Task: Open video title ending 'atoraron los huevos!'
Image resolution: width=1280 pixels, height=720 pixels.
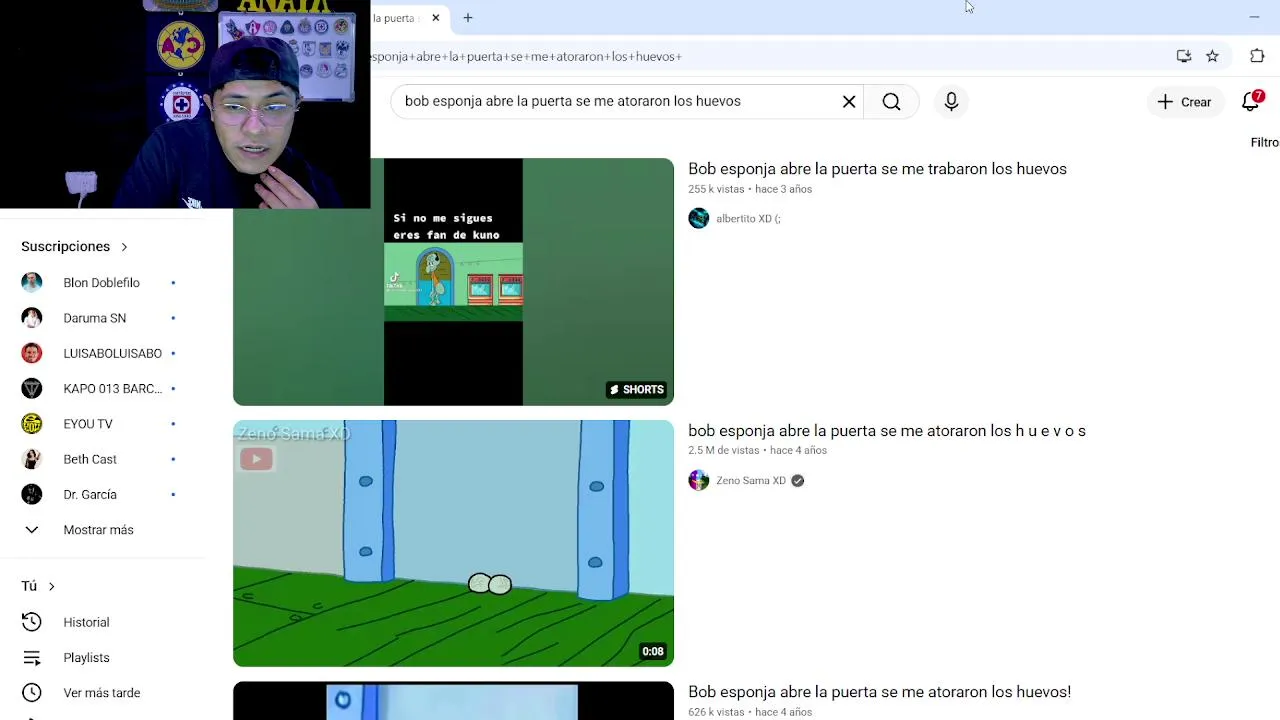Action: pos(879,692)
